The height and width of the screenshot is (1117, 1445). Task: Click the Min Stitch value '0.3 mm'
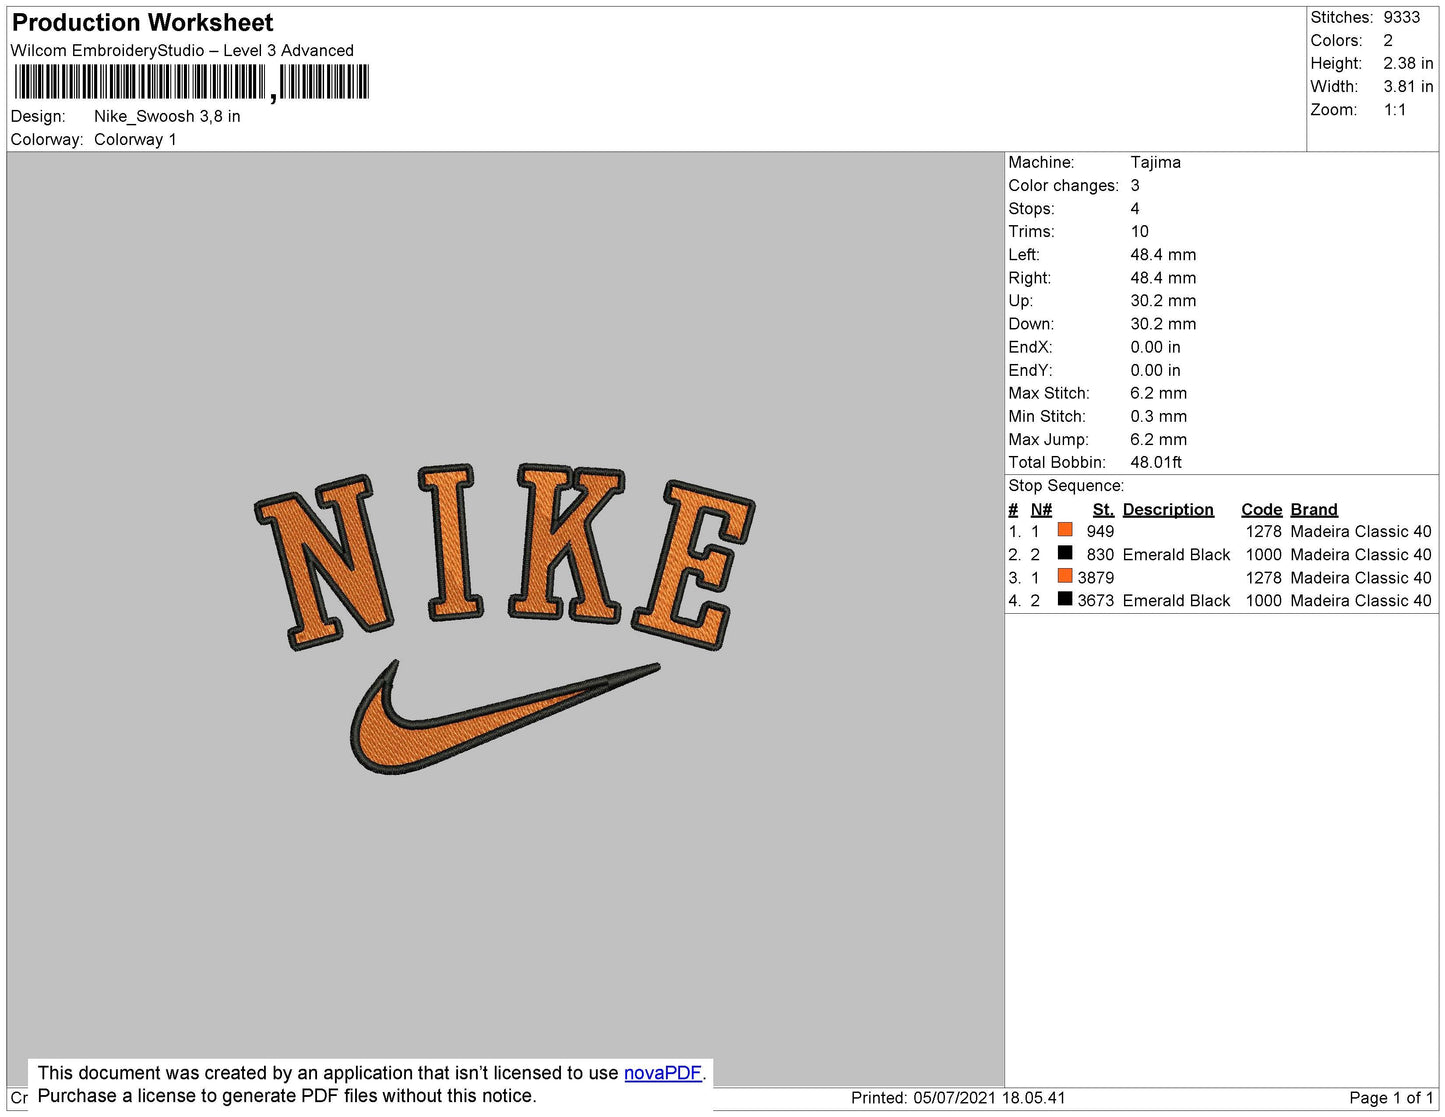click(1159, 416)
